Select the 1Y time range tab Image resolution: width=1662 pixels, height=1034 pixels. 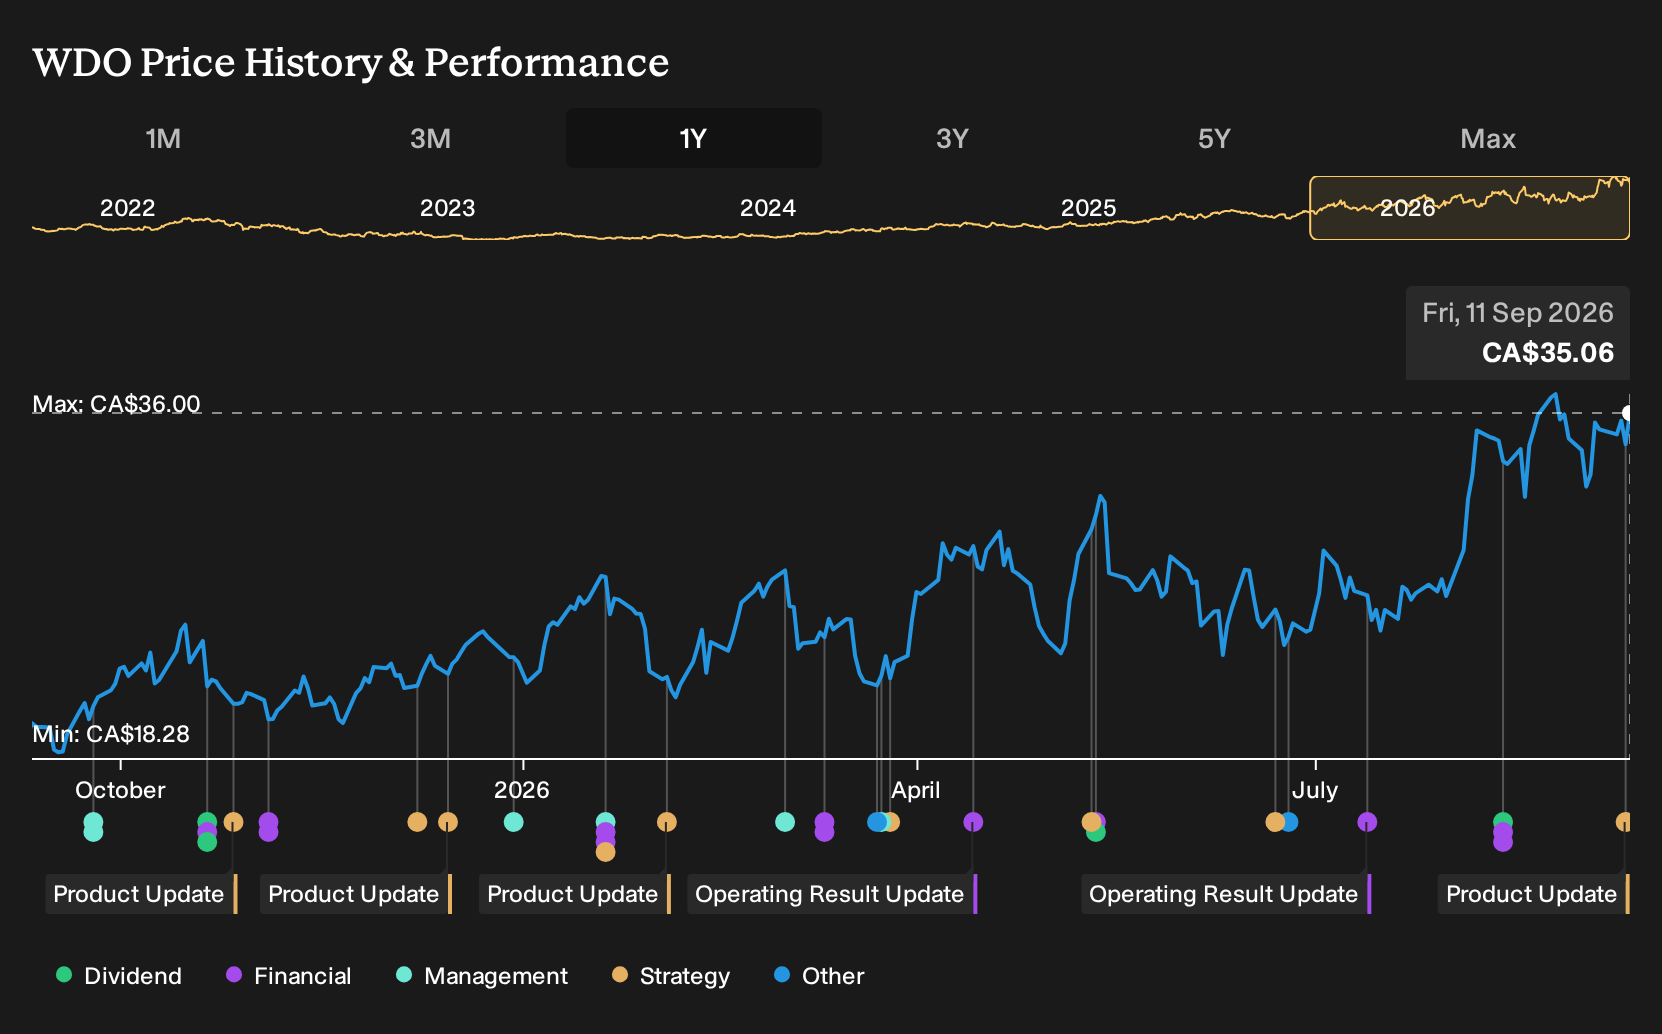(x=693, y=138)
